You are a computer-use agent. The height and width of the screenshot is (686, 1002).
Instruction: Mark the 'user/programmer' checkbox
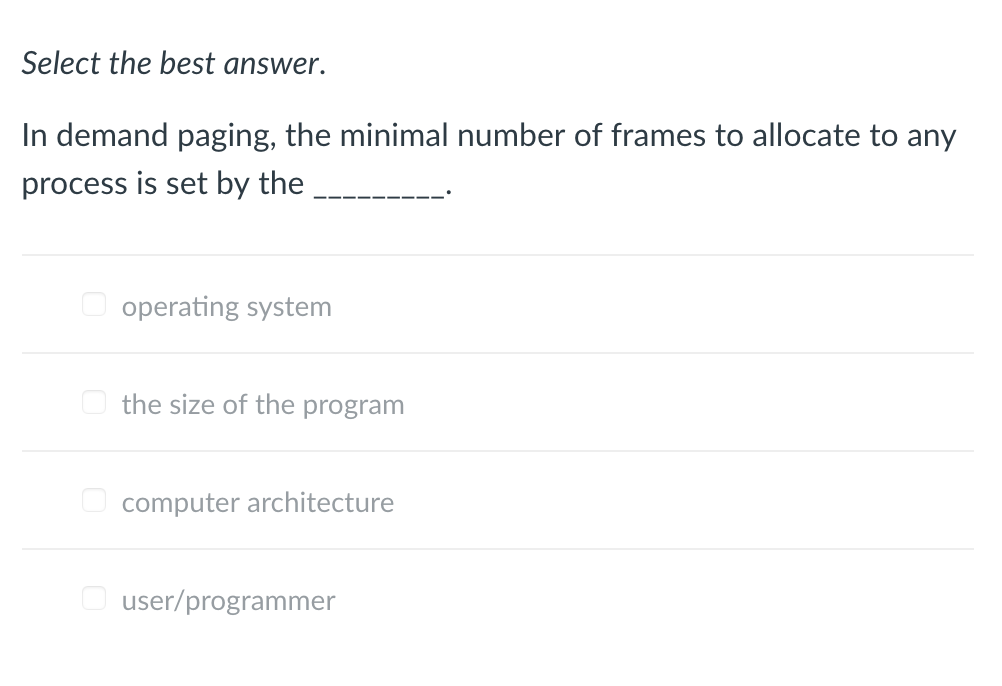click(94, 599)
